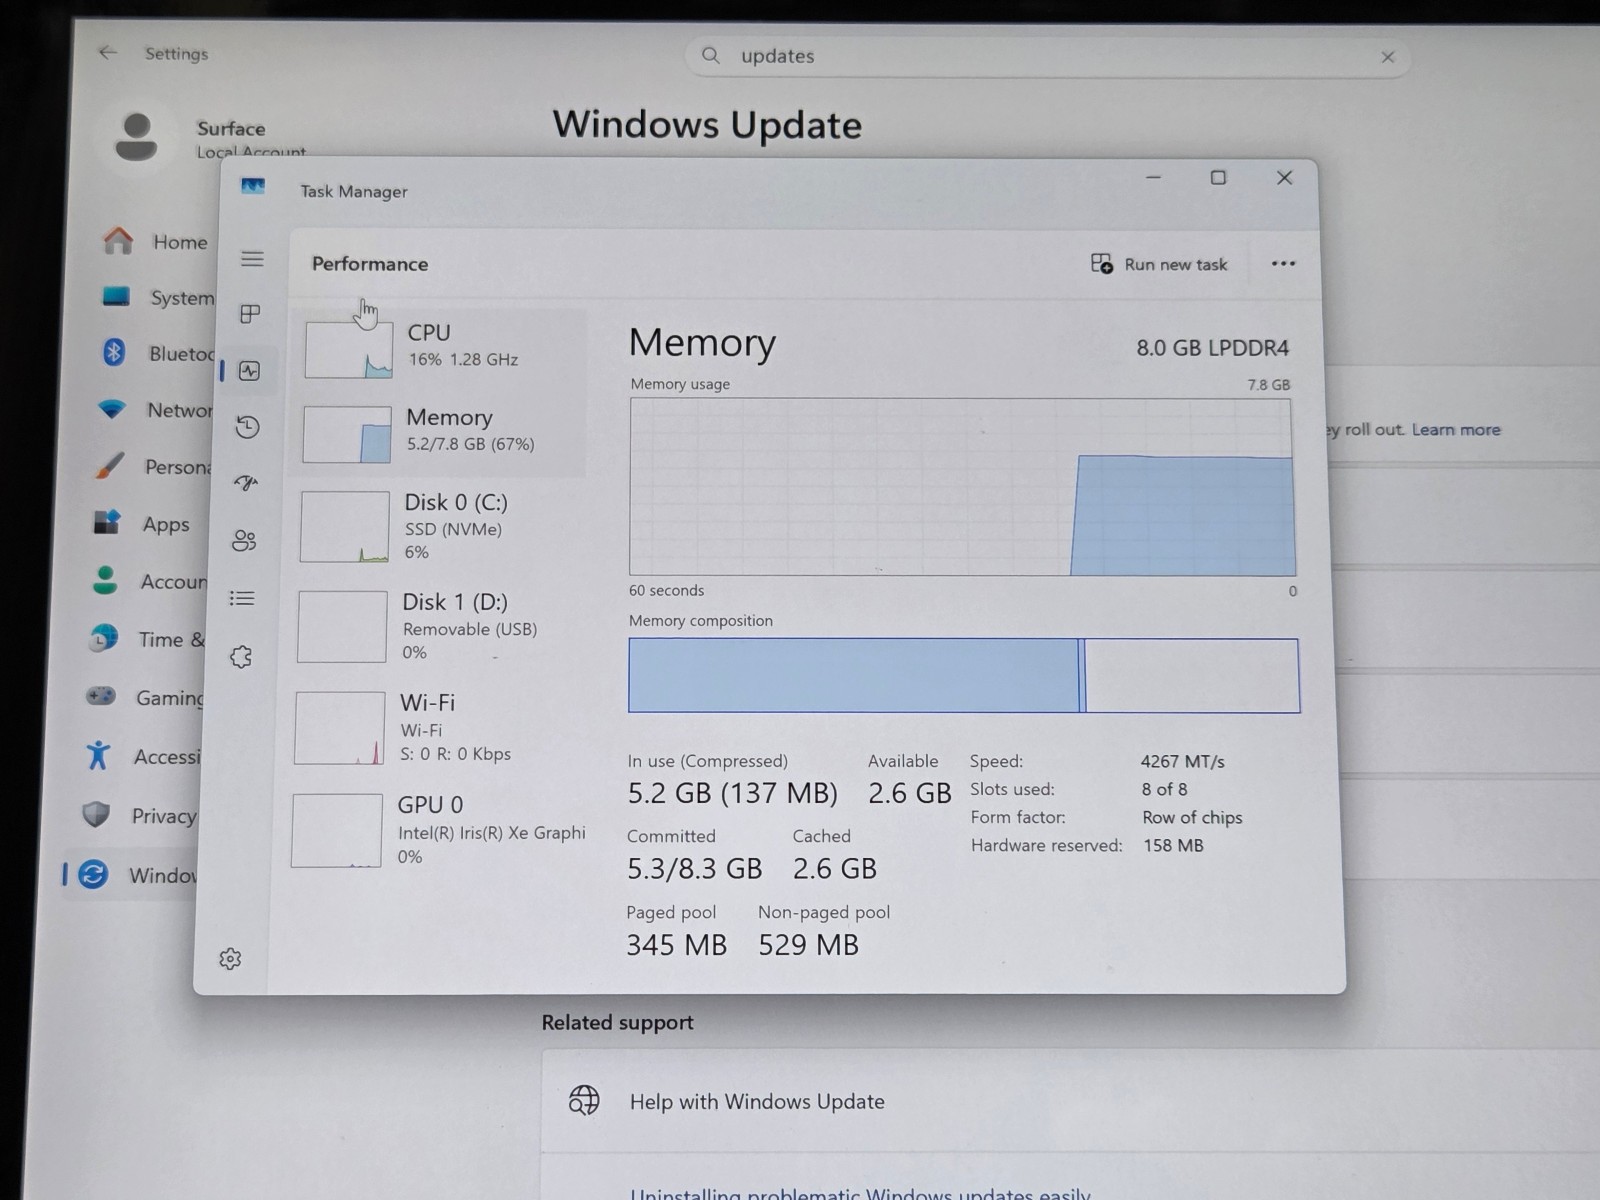Open Bluetooth & devices in Settings sidebar

pos(156,353)
